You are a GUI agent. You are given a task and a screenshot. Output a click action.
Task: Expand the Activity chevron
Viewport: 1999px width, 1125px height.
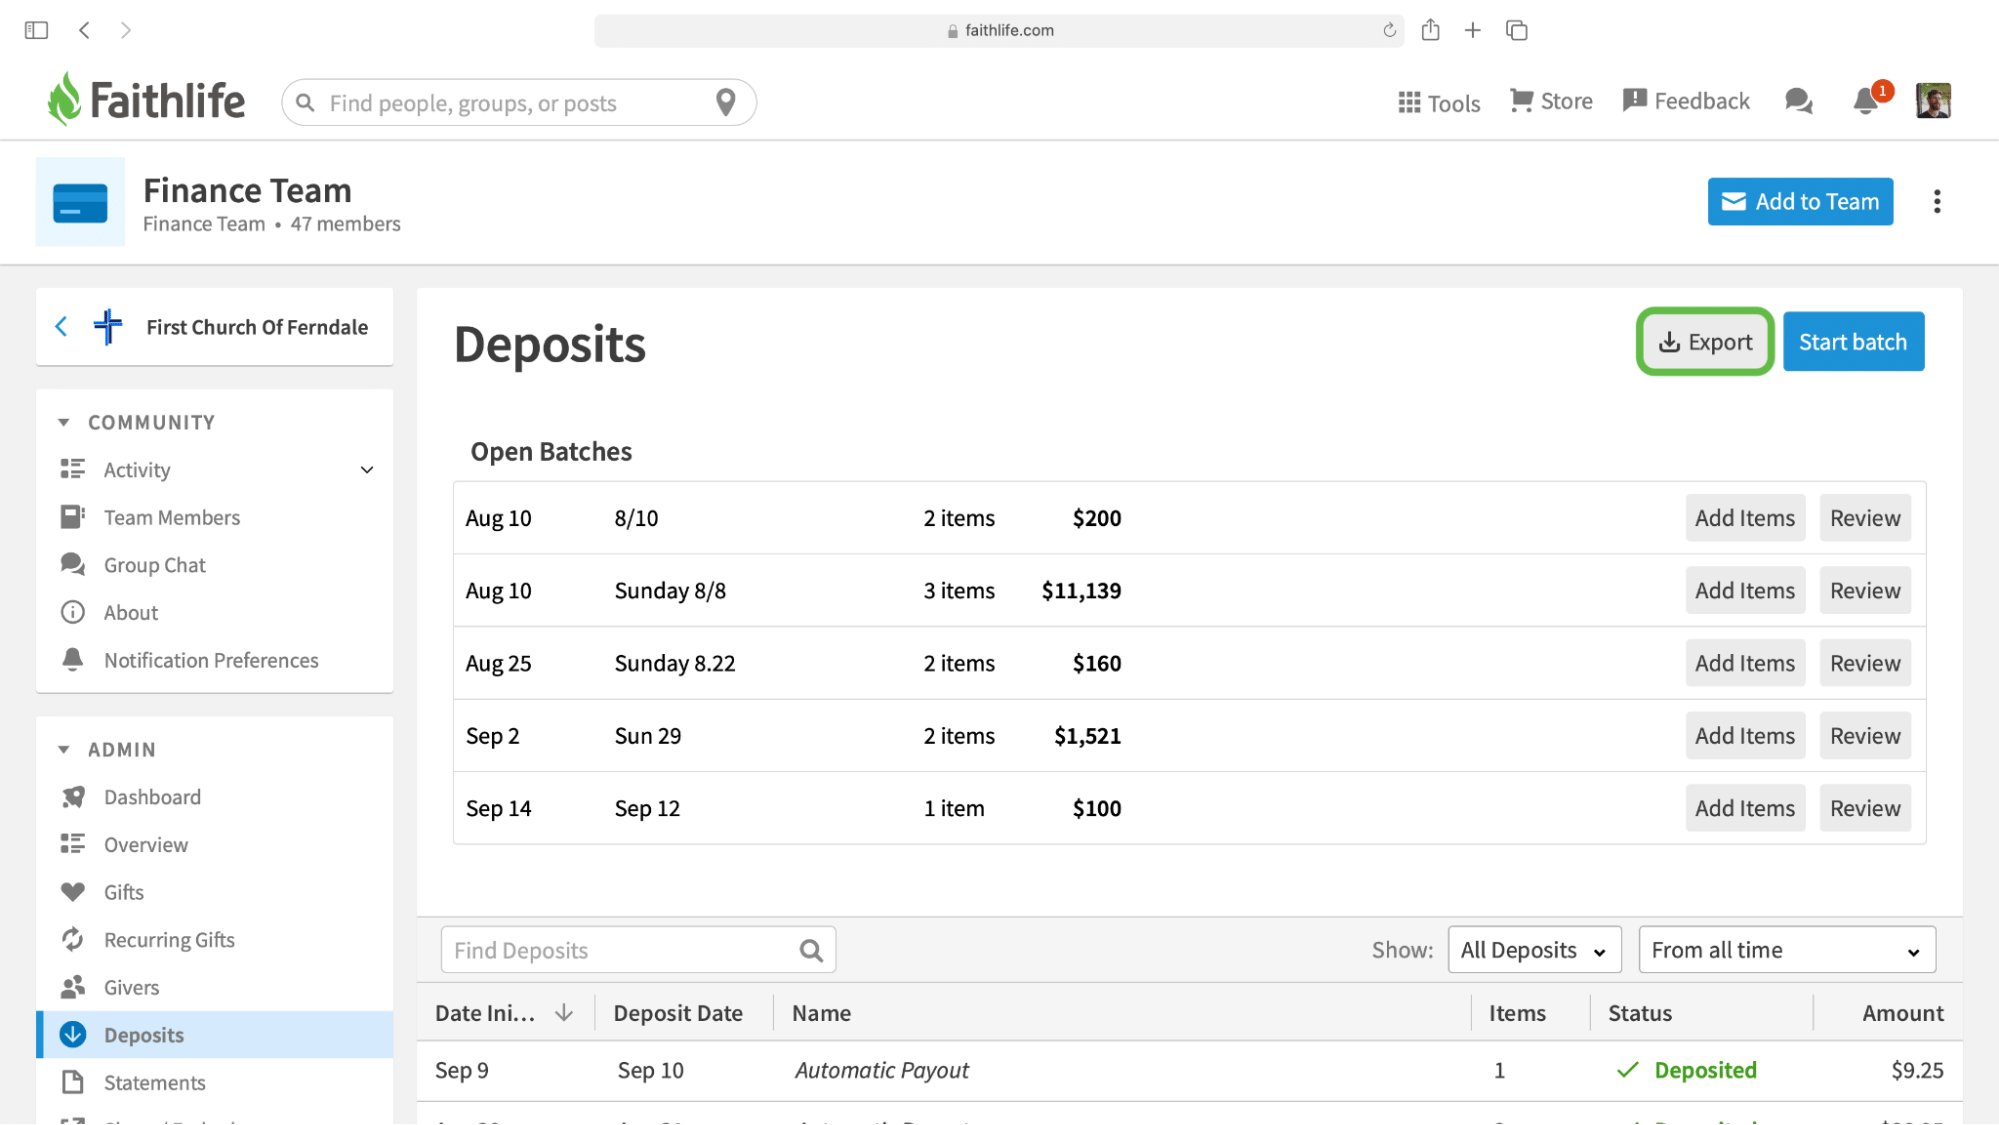(367, 470)
